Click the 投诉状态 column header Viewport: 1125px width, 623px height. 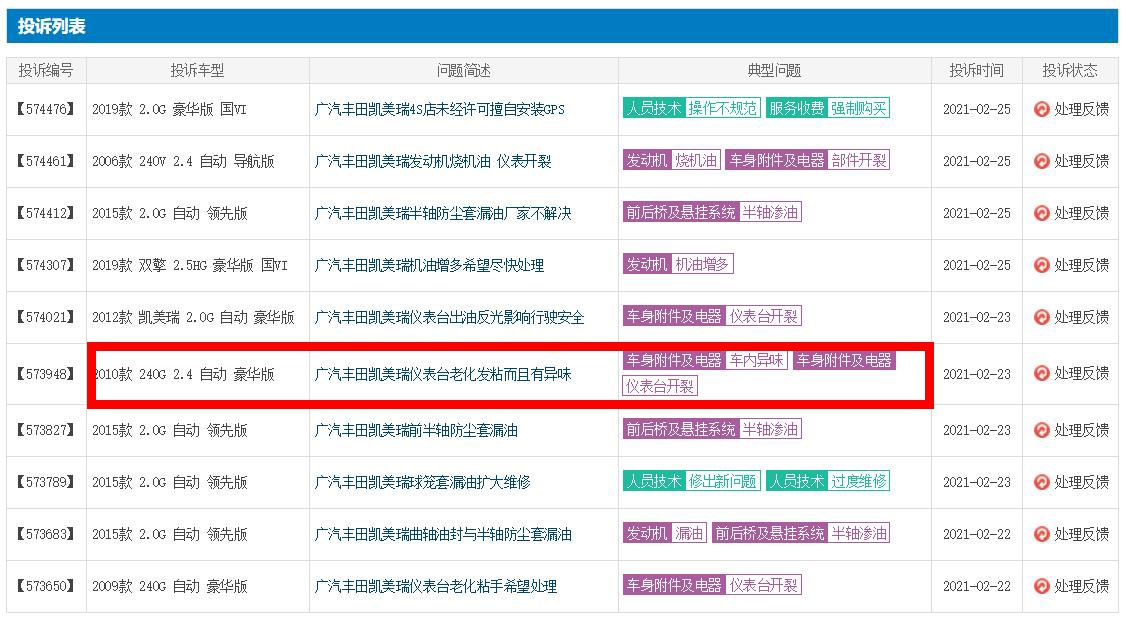coord(1070,70)
